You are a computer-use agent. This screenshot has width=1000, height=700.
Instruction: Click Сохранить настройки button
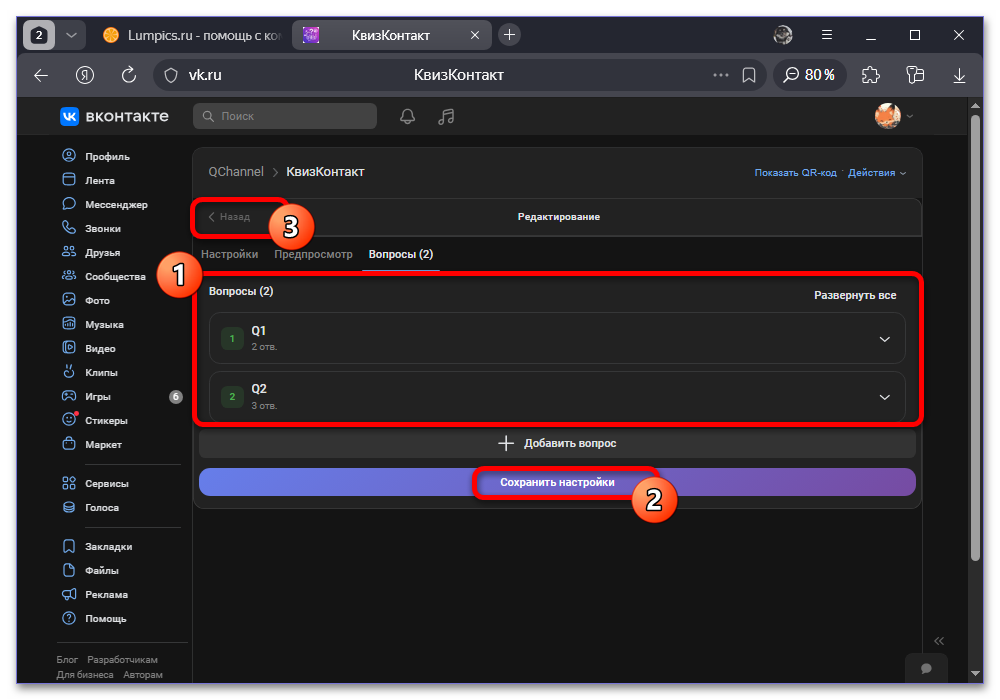pos(557,482)
